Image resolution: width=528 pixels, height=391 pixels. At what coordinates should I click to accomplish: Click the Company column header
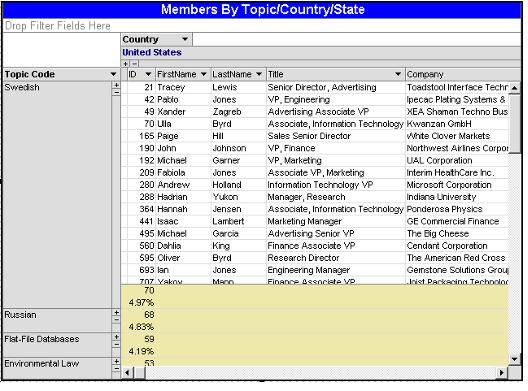point(463,74)
